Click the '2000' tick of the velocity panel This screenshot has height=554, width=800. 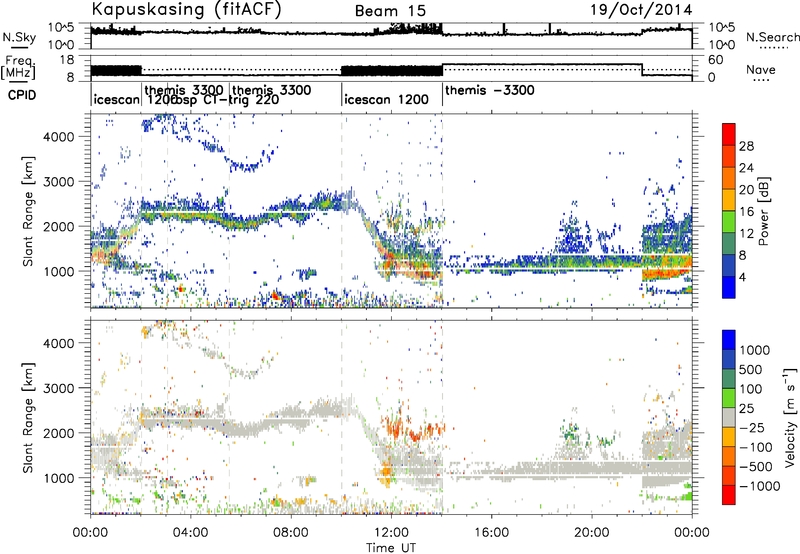coord(61,433)
